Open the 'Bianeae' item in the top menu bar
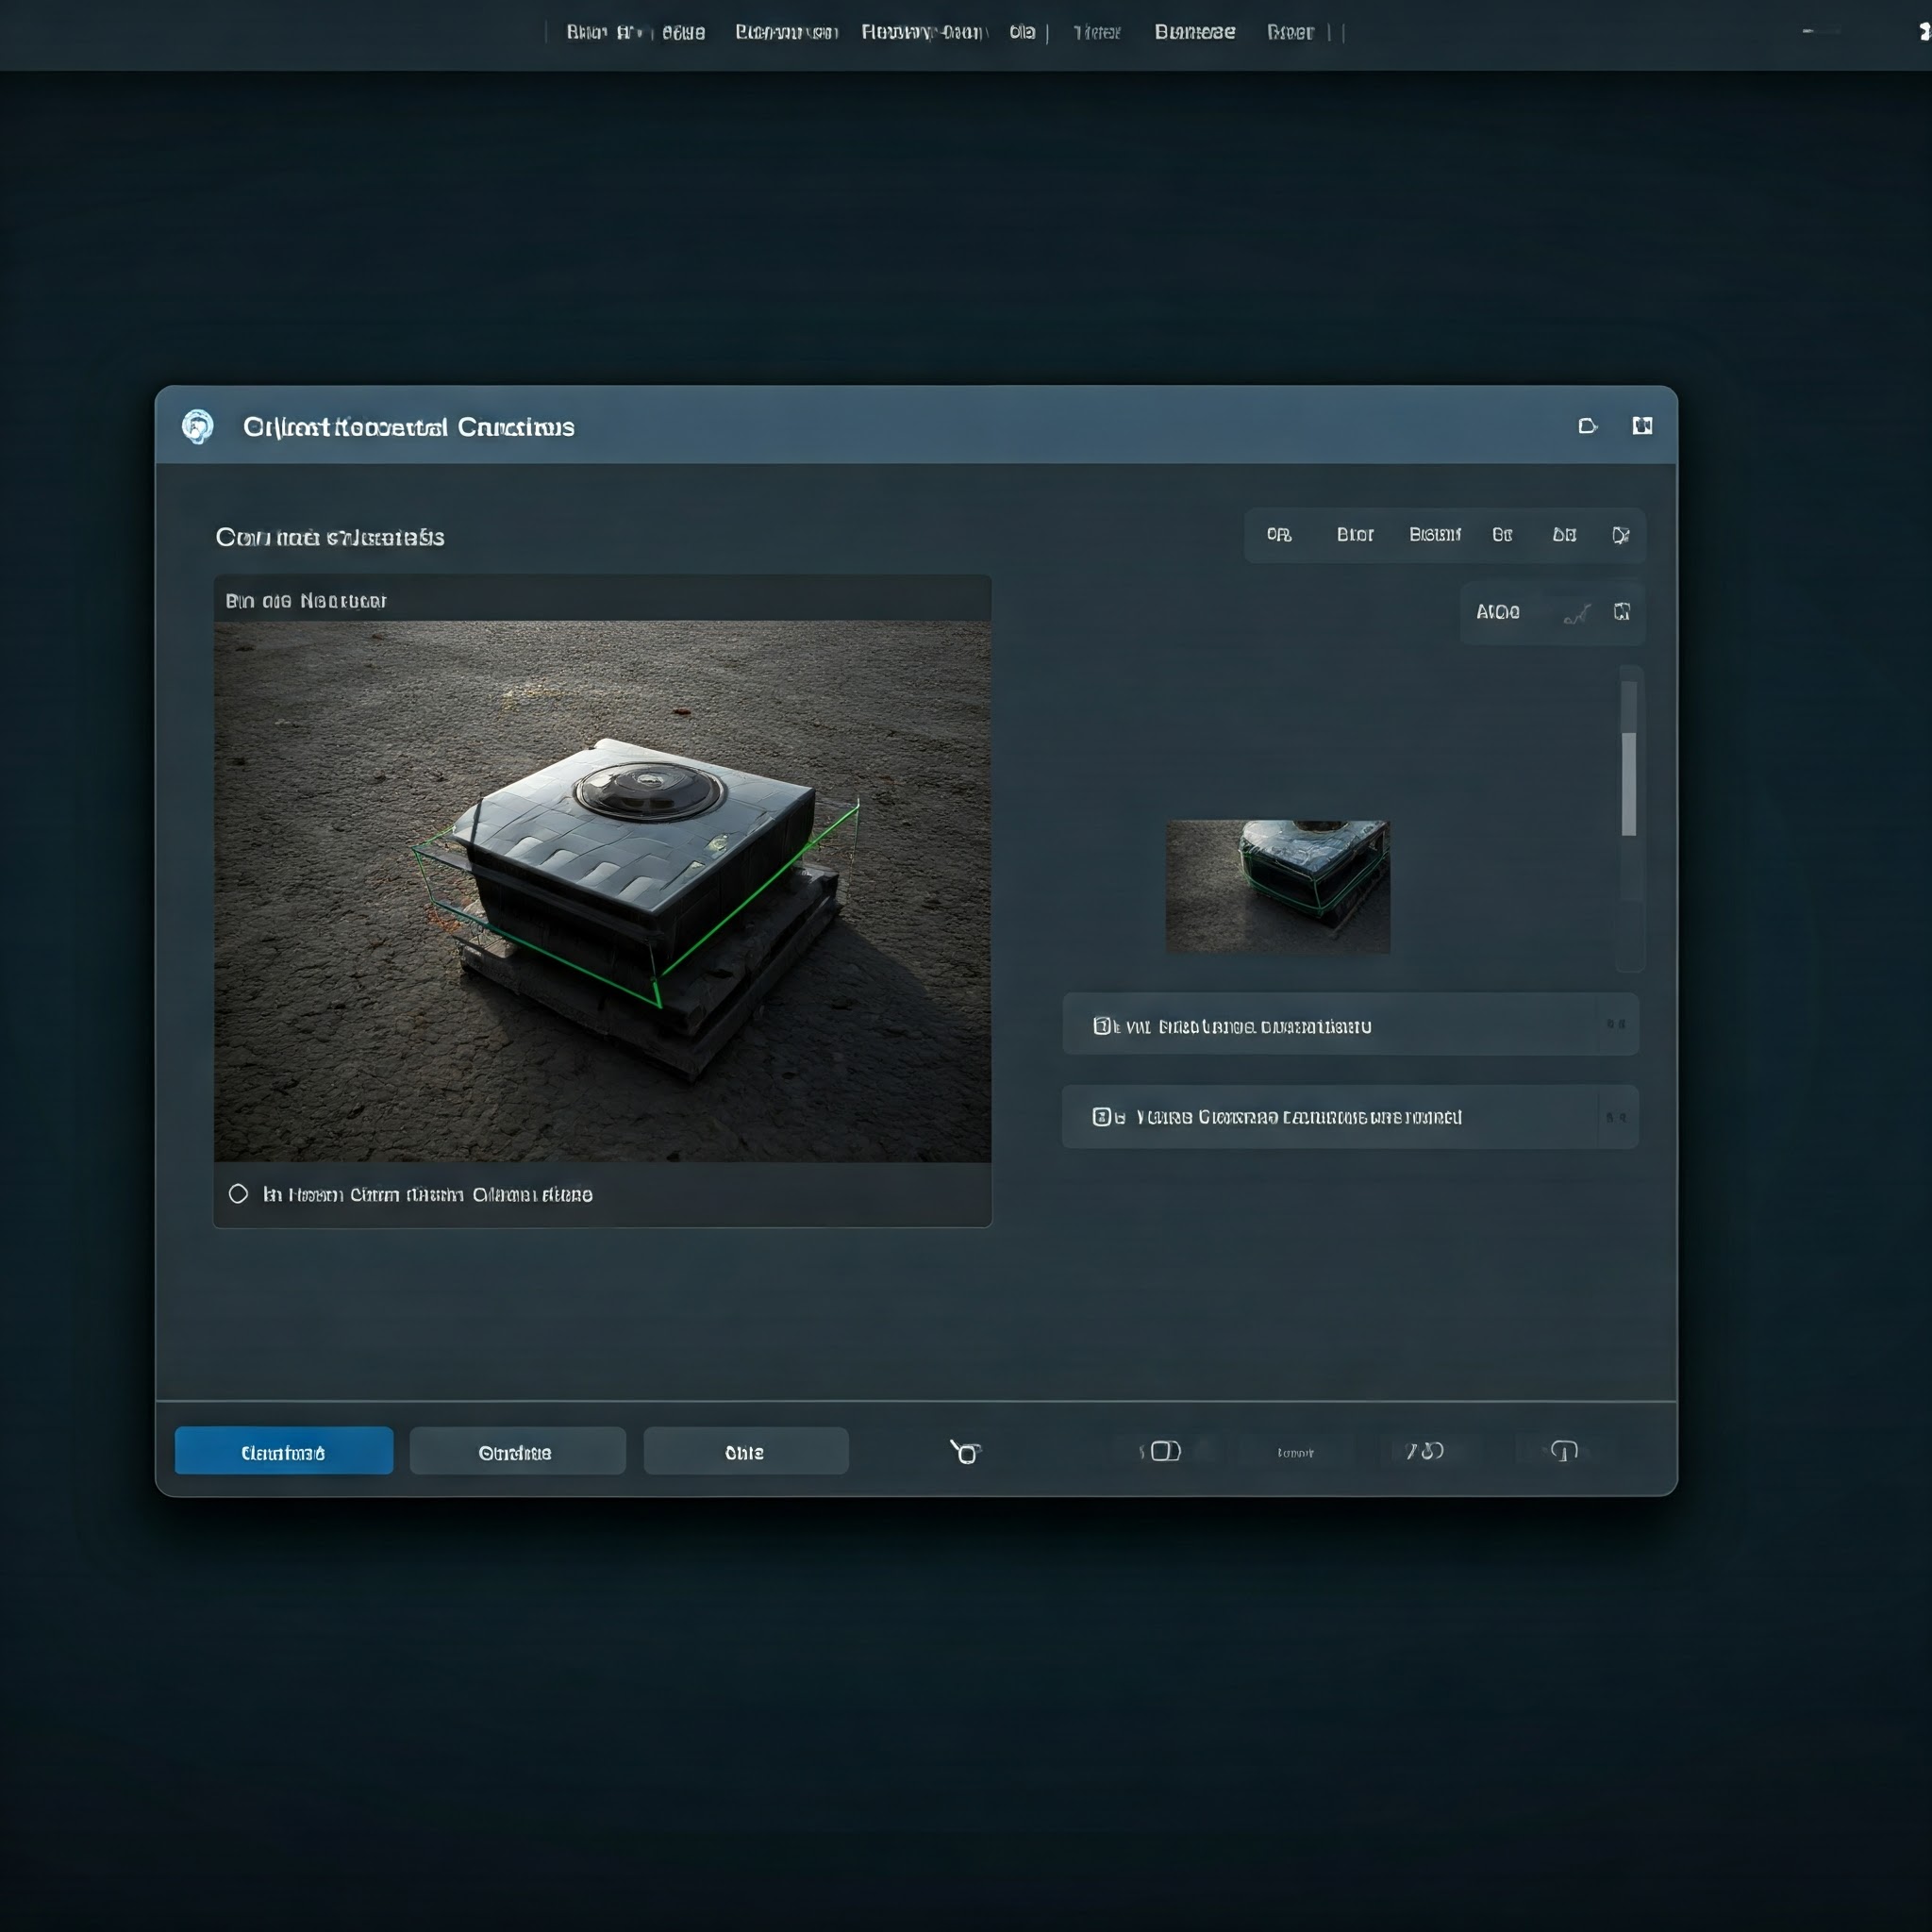This screenshot has height=1932, width=1932. click(x=1194, y=32)
